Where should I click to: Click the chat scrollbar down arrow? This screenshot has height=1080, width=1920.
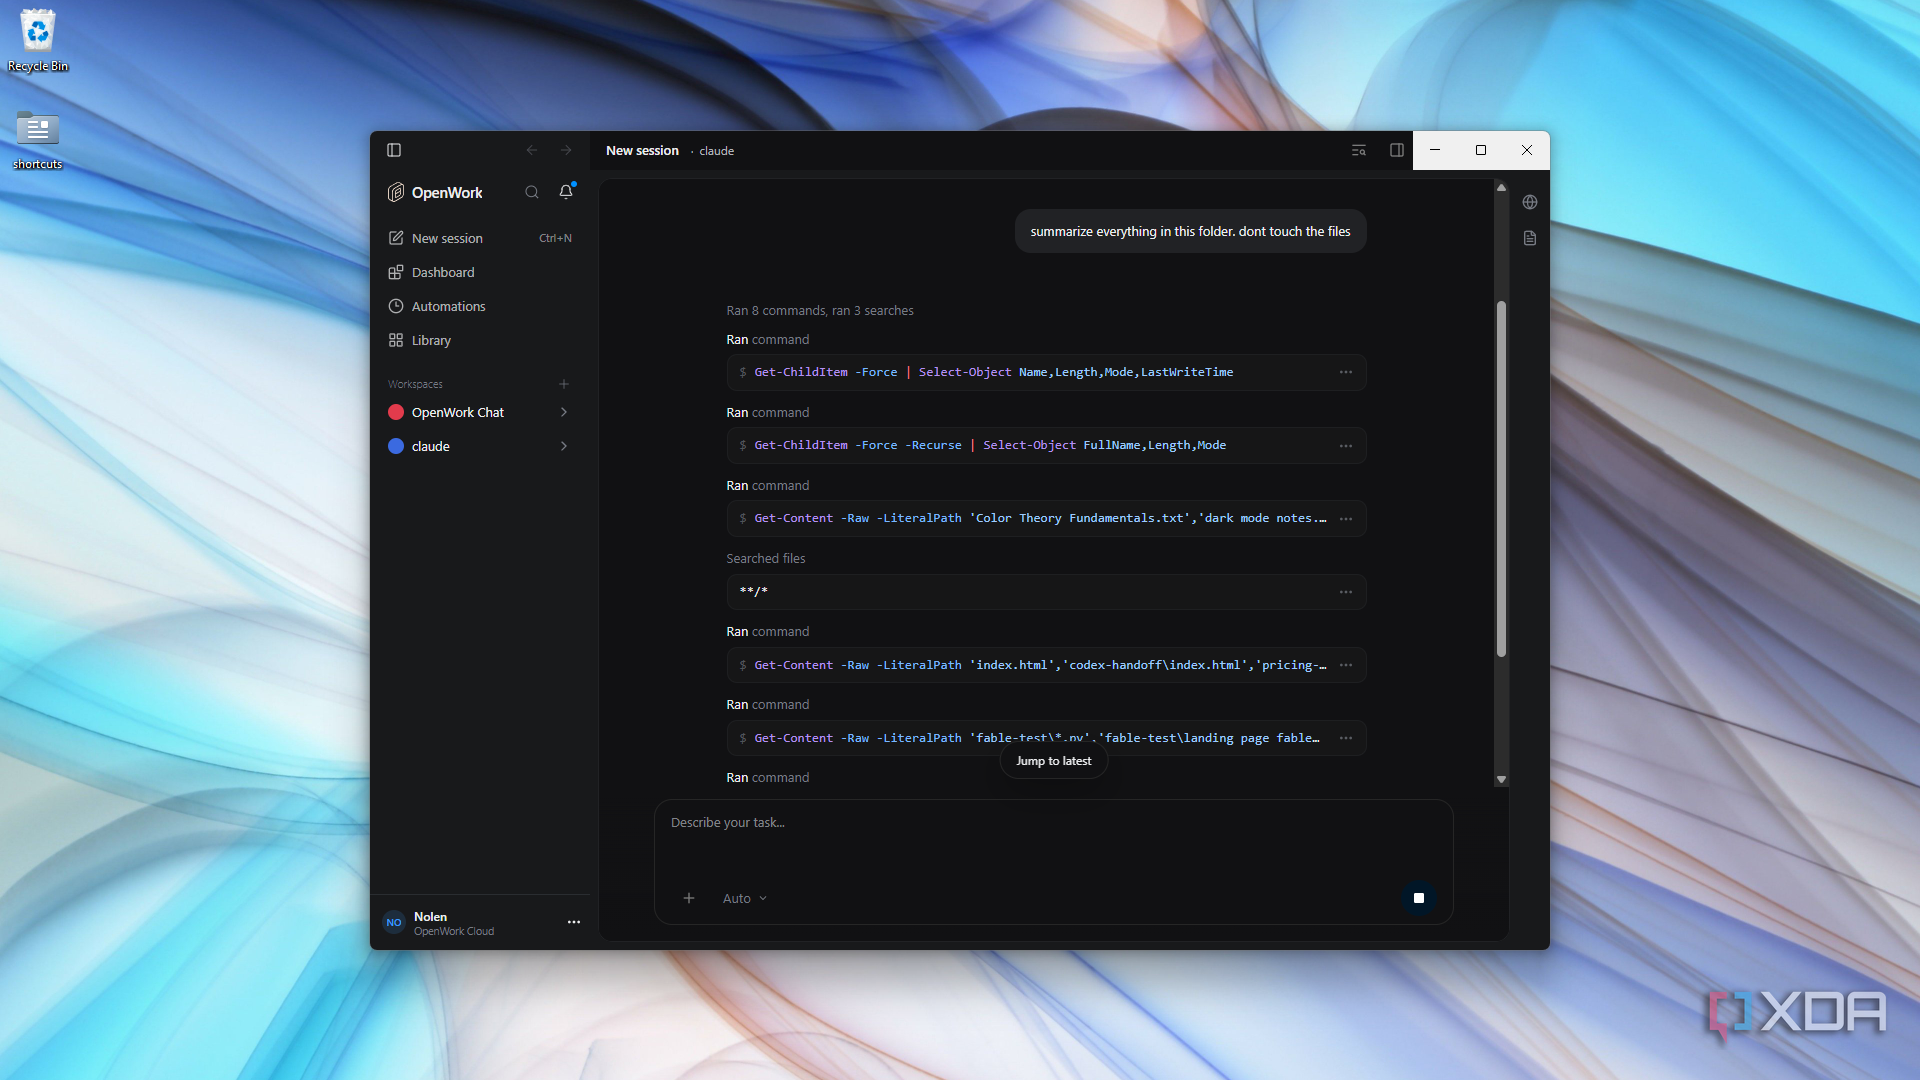pyautogui.click(x=1501, y=779)
